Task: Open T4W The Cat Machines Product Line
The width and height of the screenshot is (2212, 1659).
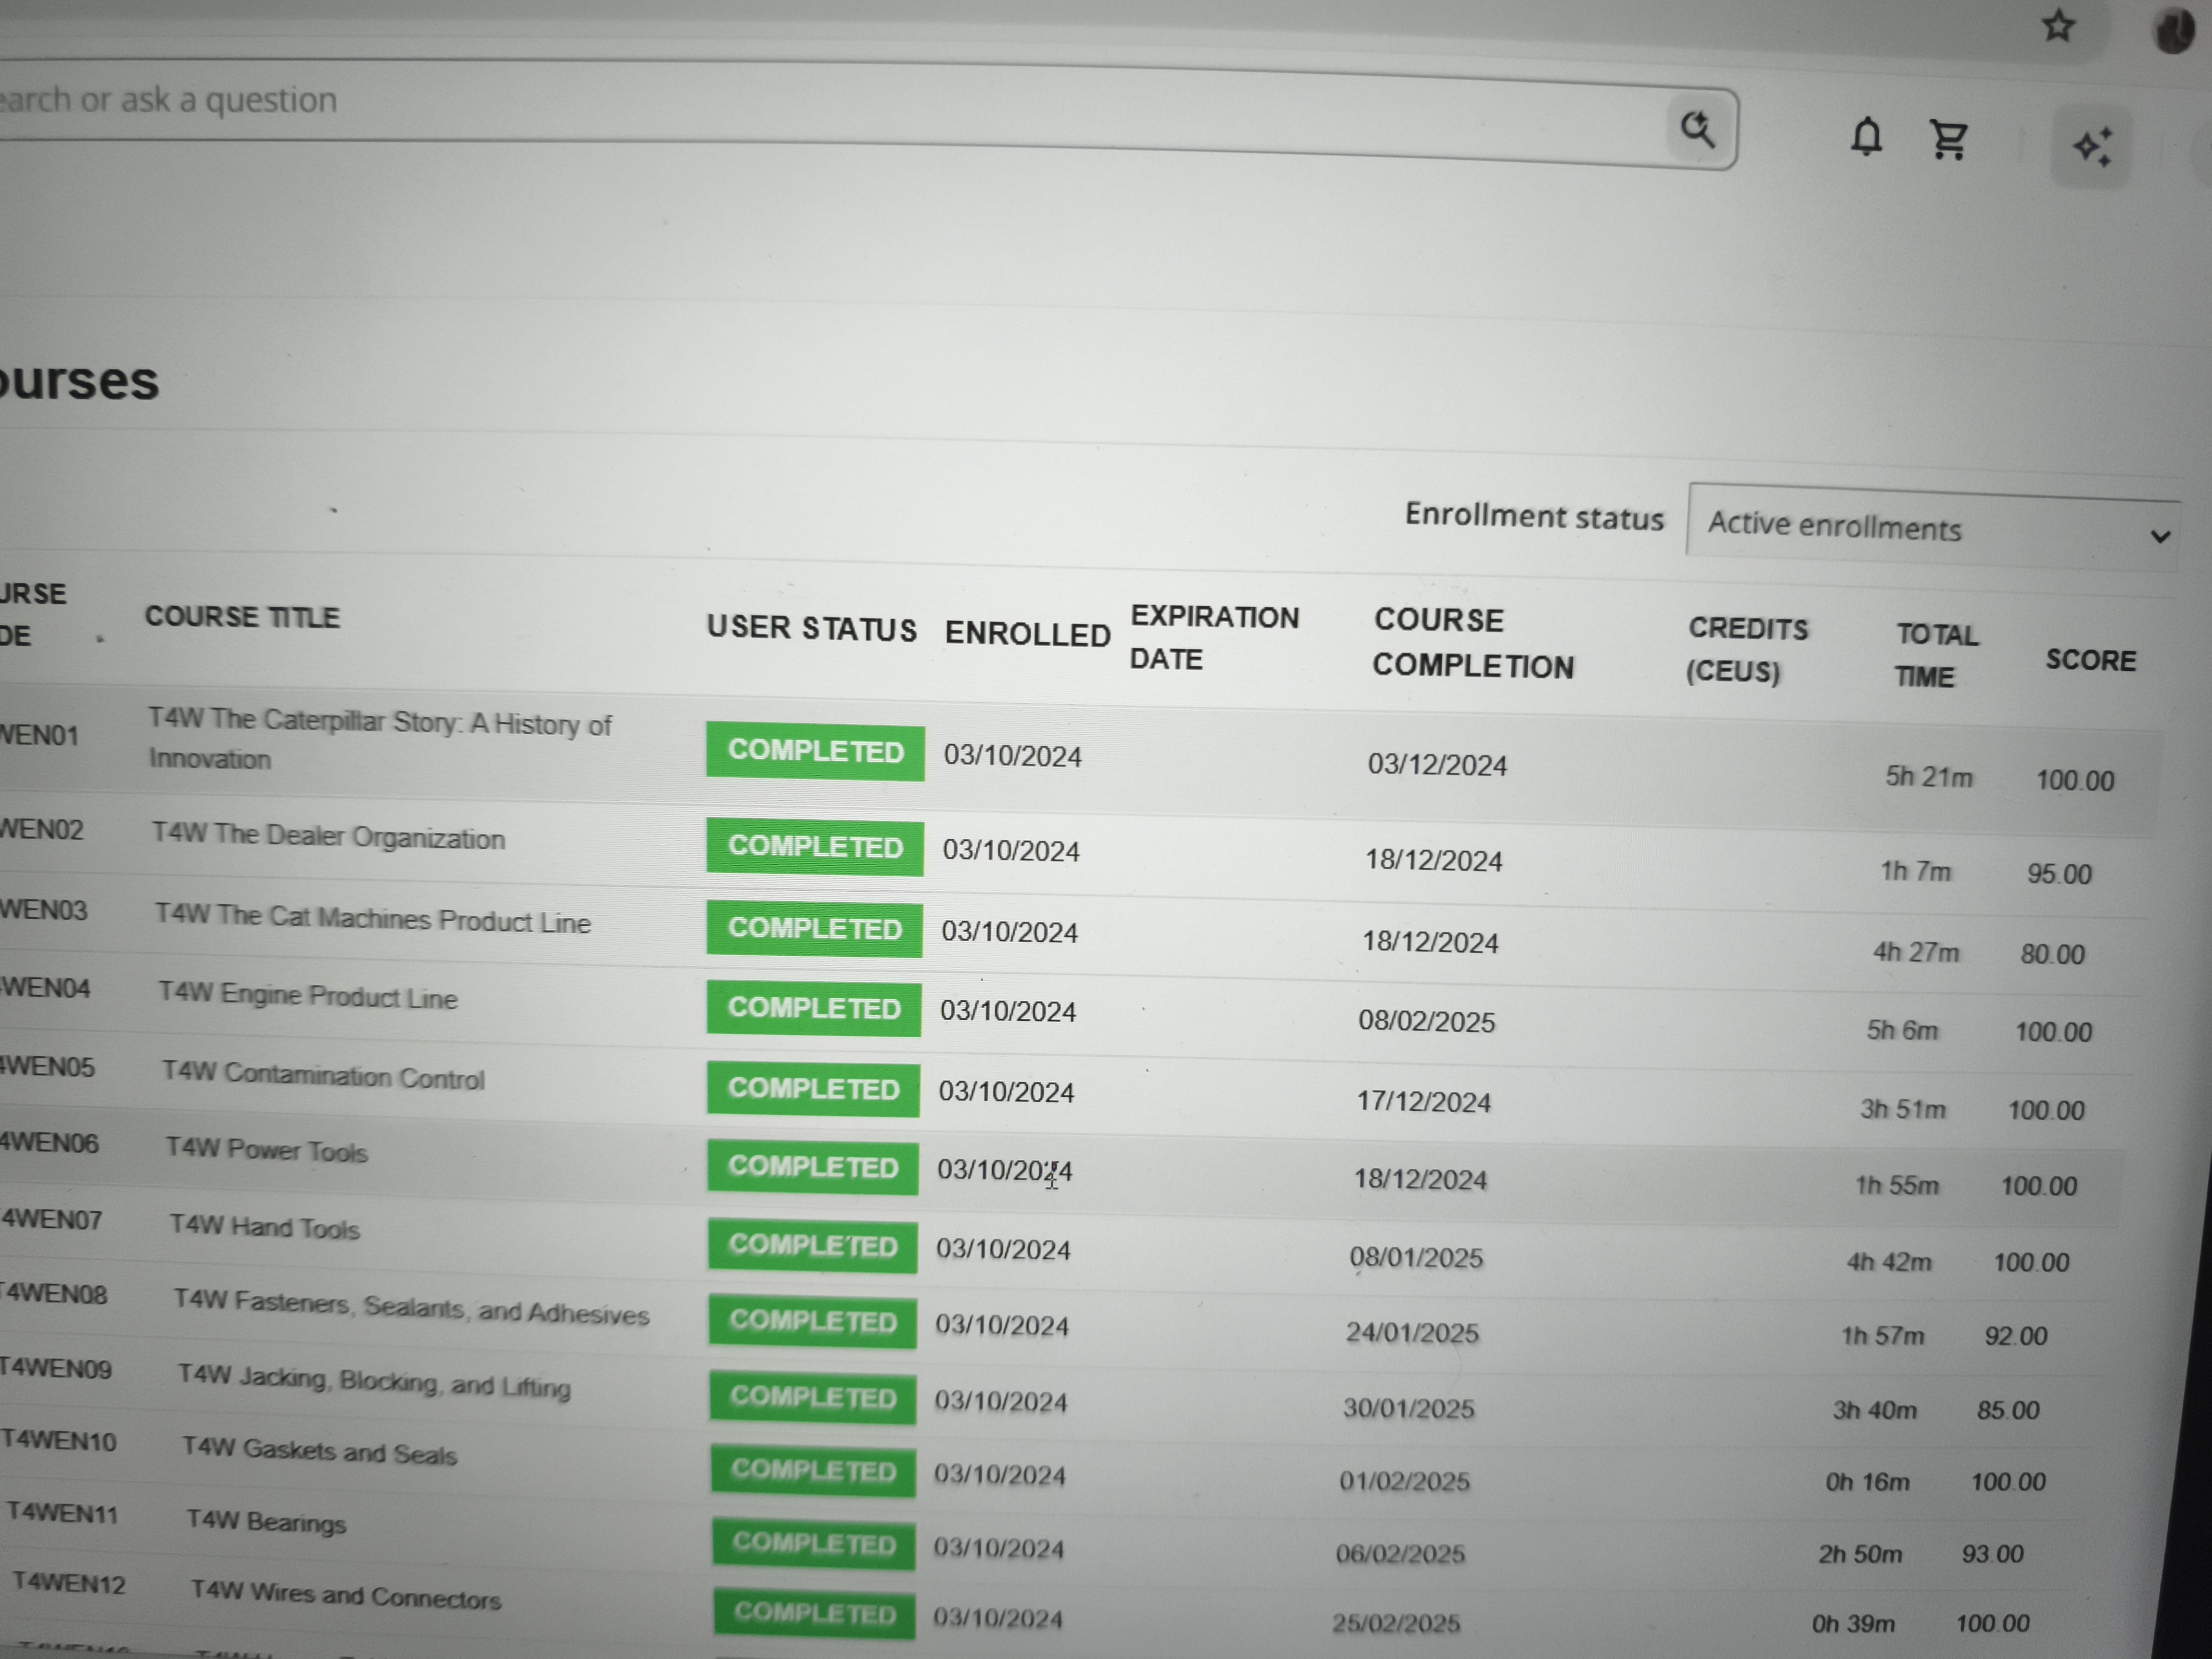Action: point(373,919)
